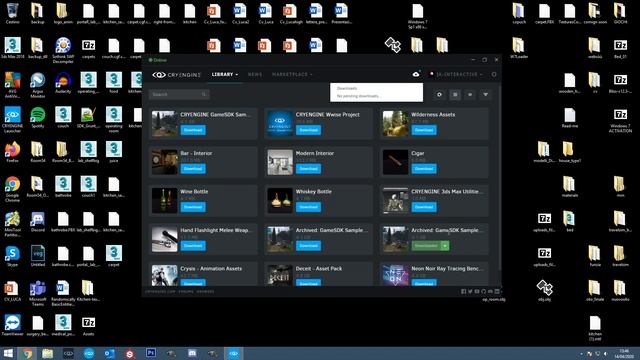Download the Wine Bottle asset
640x360 pixels.
193,207
